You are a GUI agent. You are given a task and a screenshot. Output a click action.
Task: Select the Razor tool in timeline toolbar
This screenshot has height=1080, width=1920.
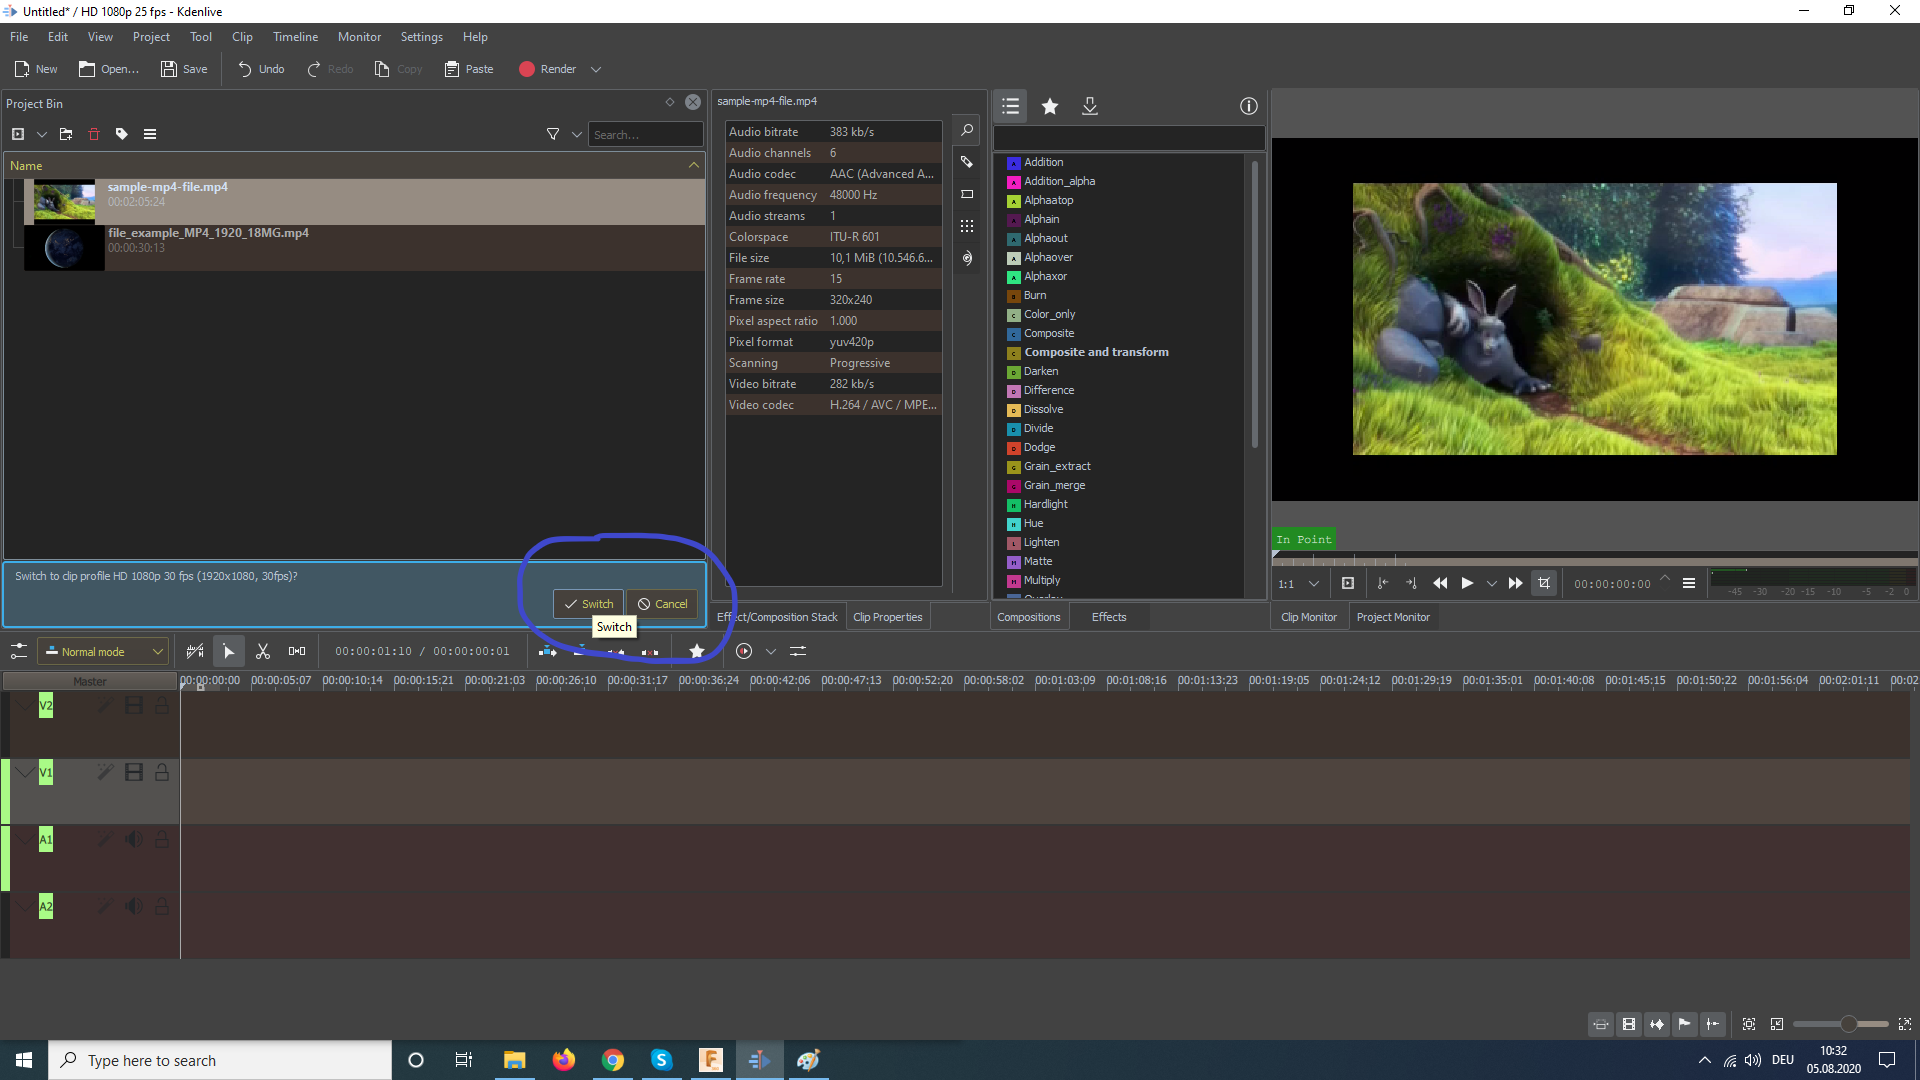[x=263, y=651]
